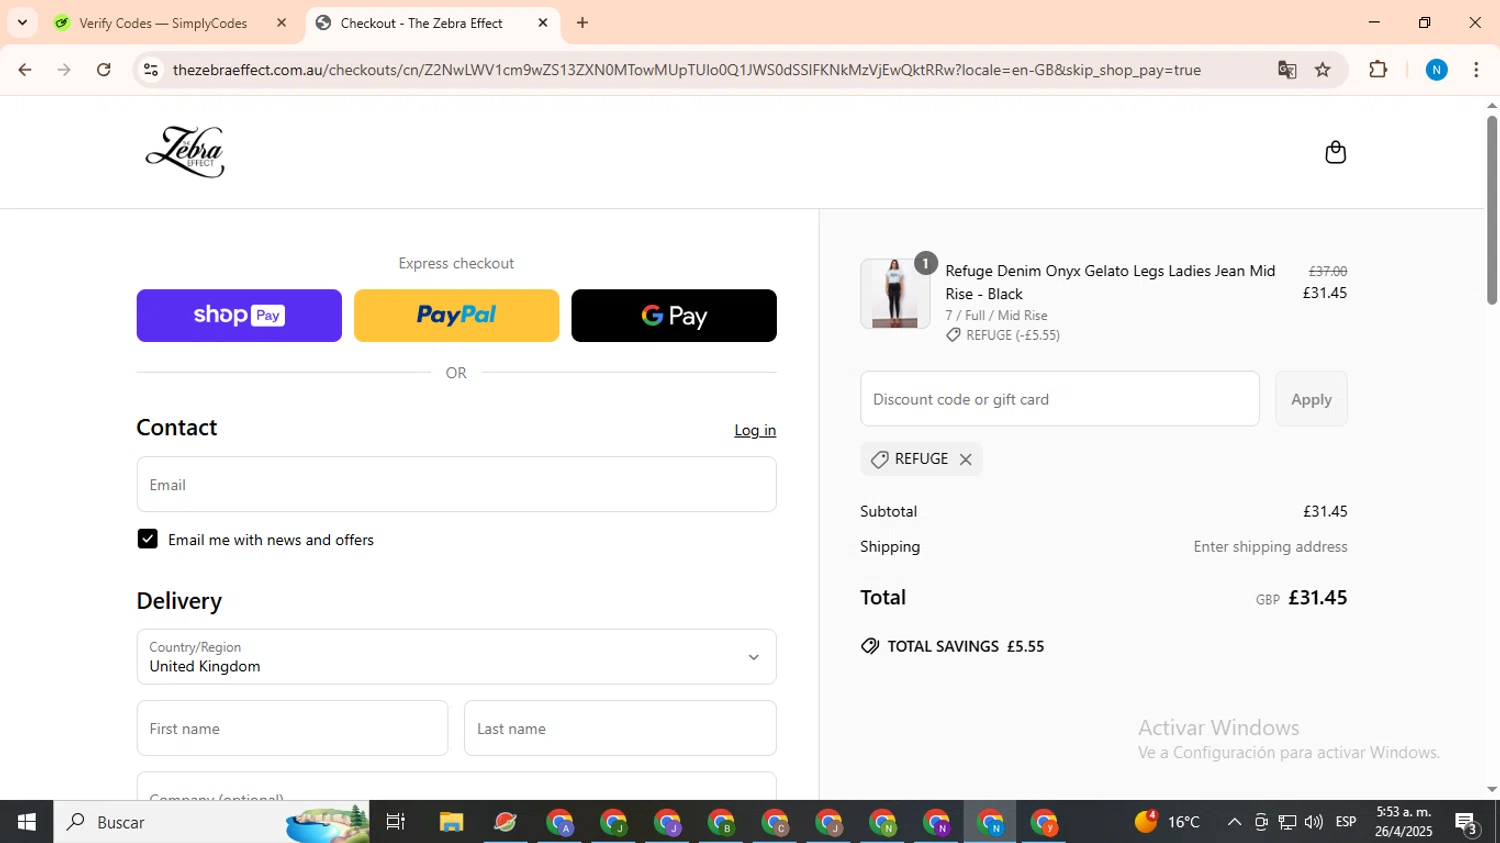Viewport: 1500px width, 843px height.
Task: Apply the discount code
Action: 1311,399
